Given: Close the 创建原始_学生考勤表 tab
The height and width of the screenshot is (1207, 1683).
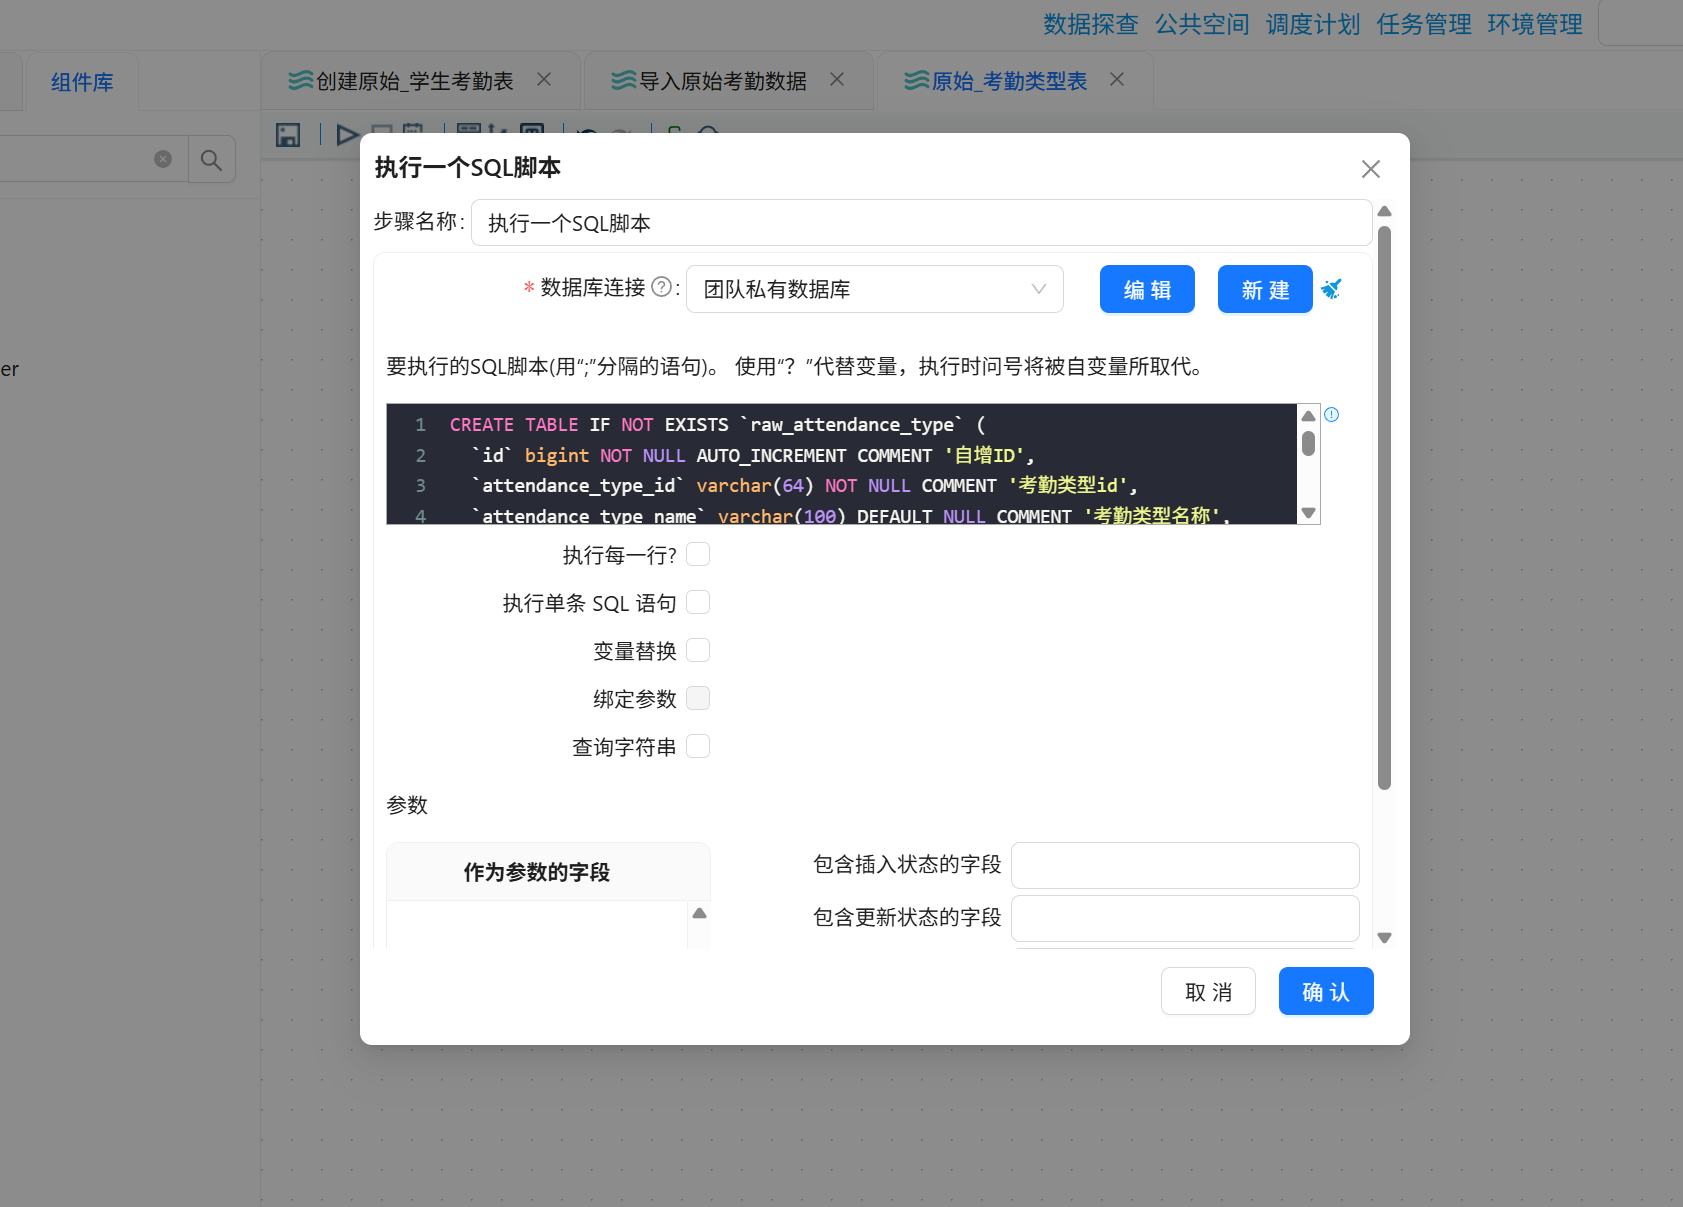Looking at the screenshot, I should coord(544,79).
